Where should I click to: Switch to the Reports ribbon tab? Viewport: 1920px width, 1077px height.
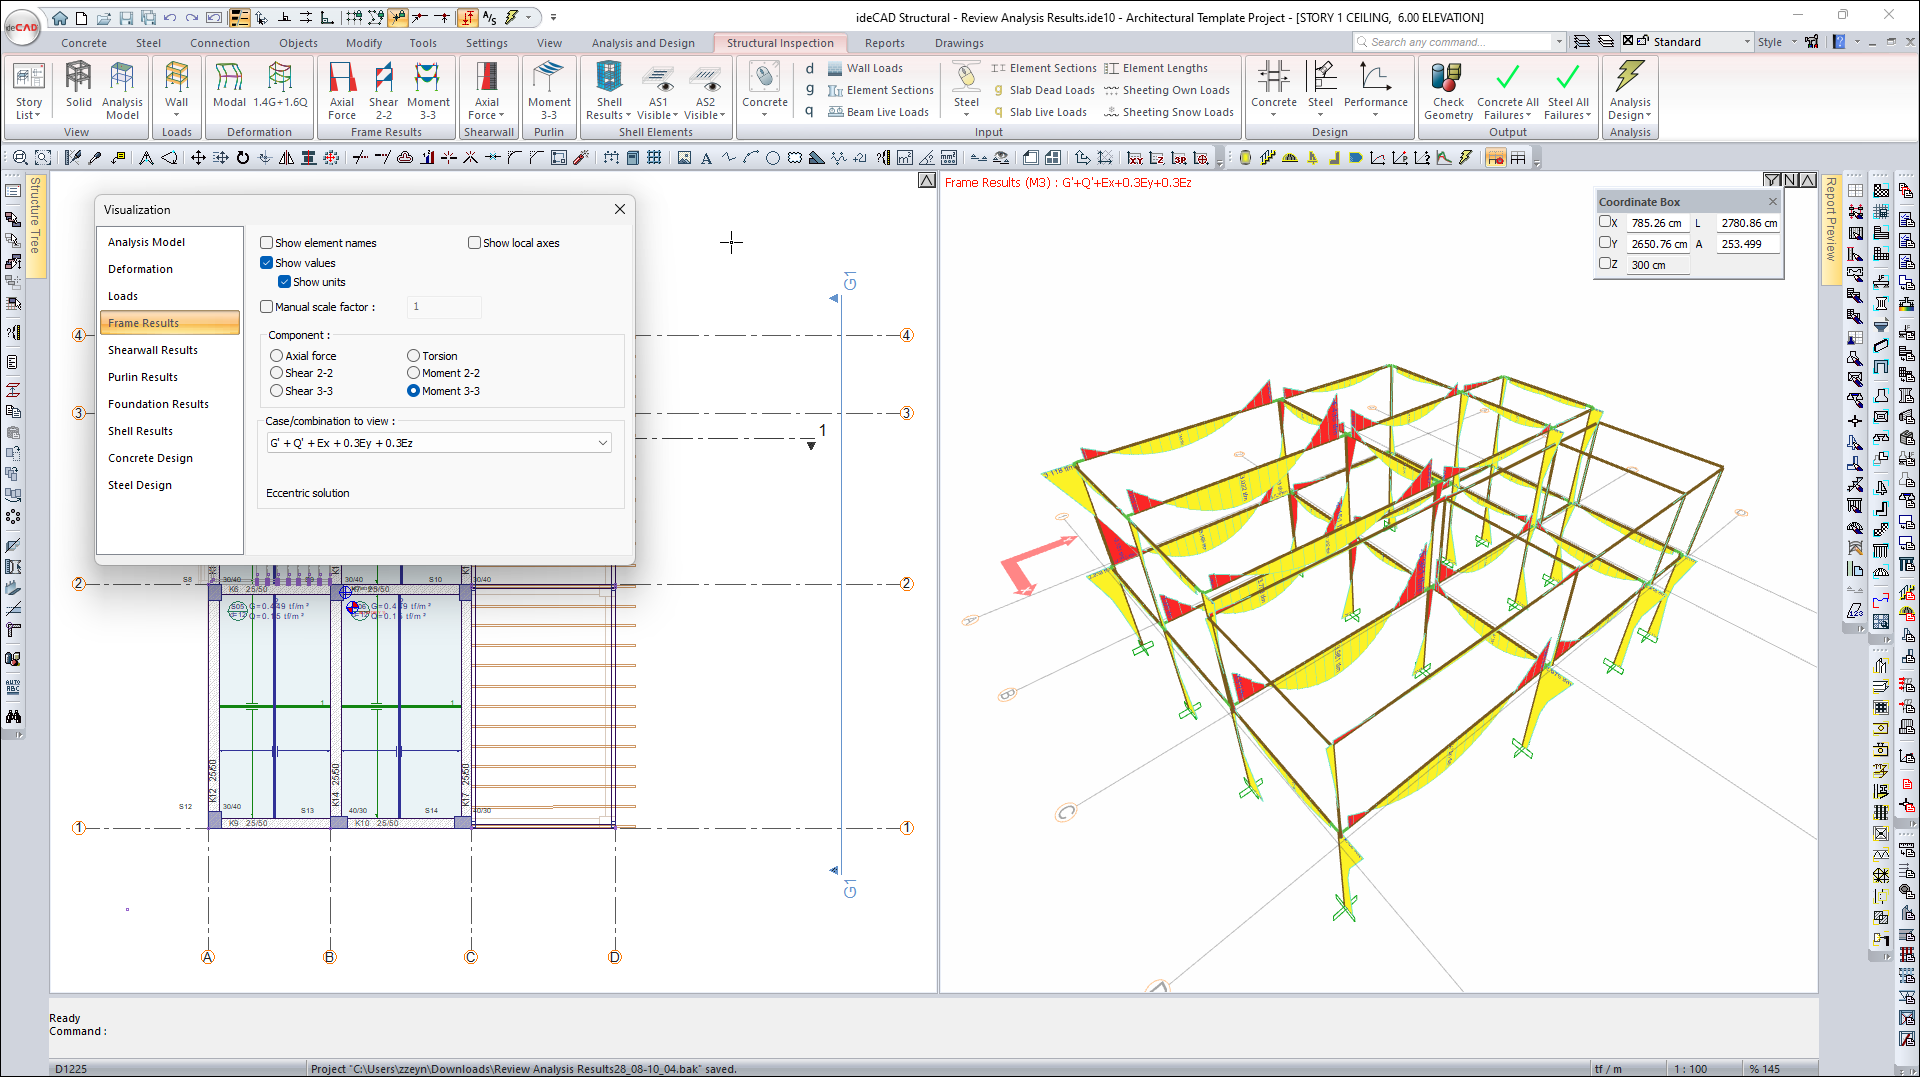click(884, 43)
